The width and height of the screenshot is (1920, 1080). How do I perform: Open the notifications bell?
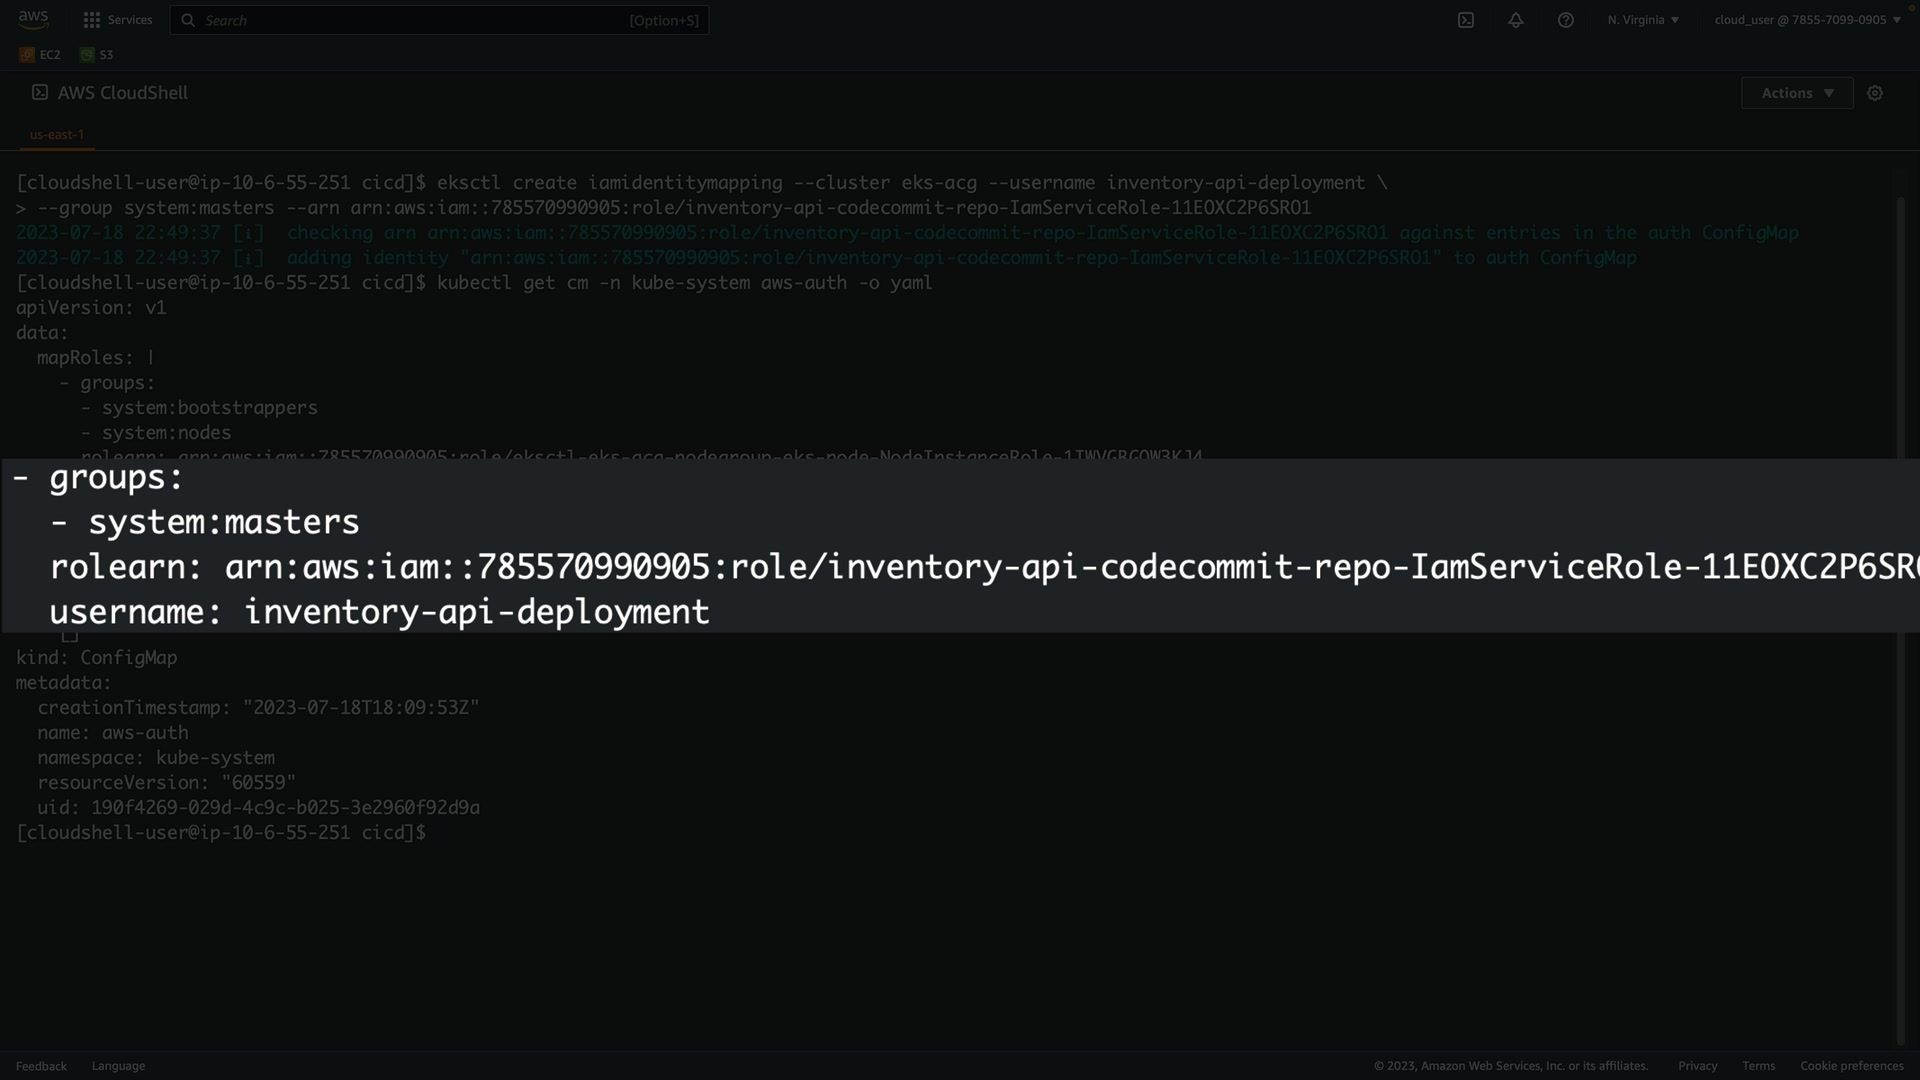(1516, 20)
